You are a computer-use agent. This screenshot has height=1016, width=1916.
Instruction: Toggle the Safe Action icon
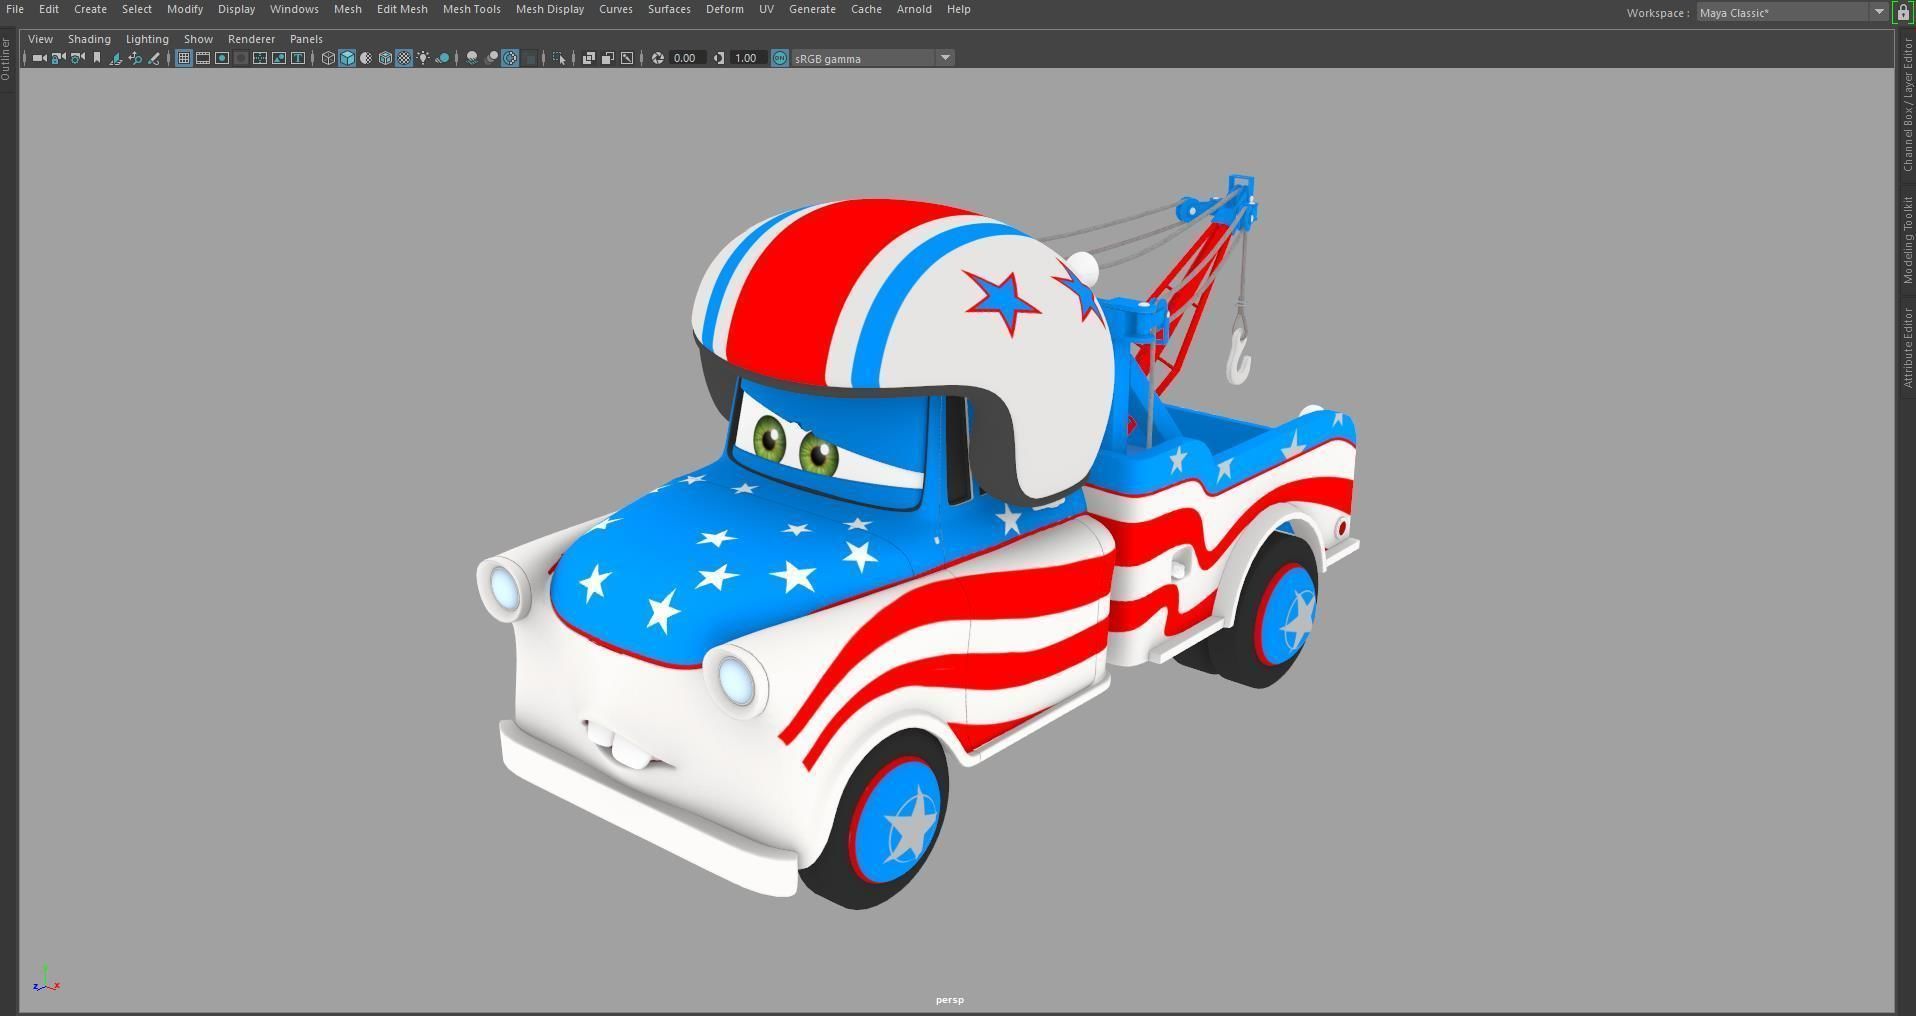[279, 58]
